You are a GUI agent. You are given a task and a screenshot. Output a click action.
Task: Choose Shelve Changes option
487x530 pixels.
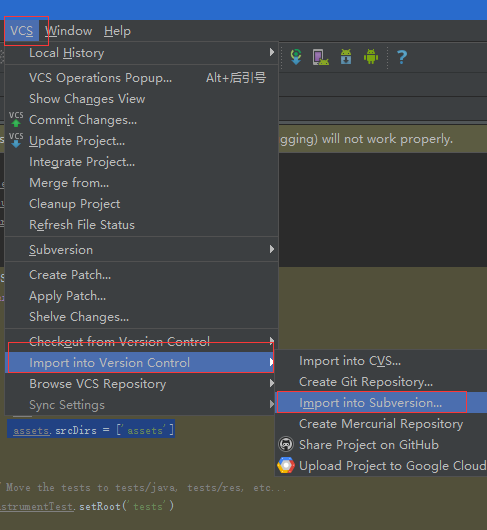coord(141,317)
